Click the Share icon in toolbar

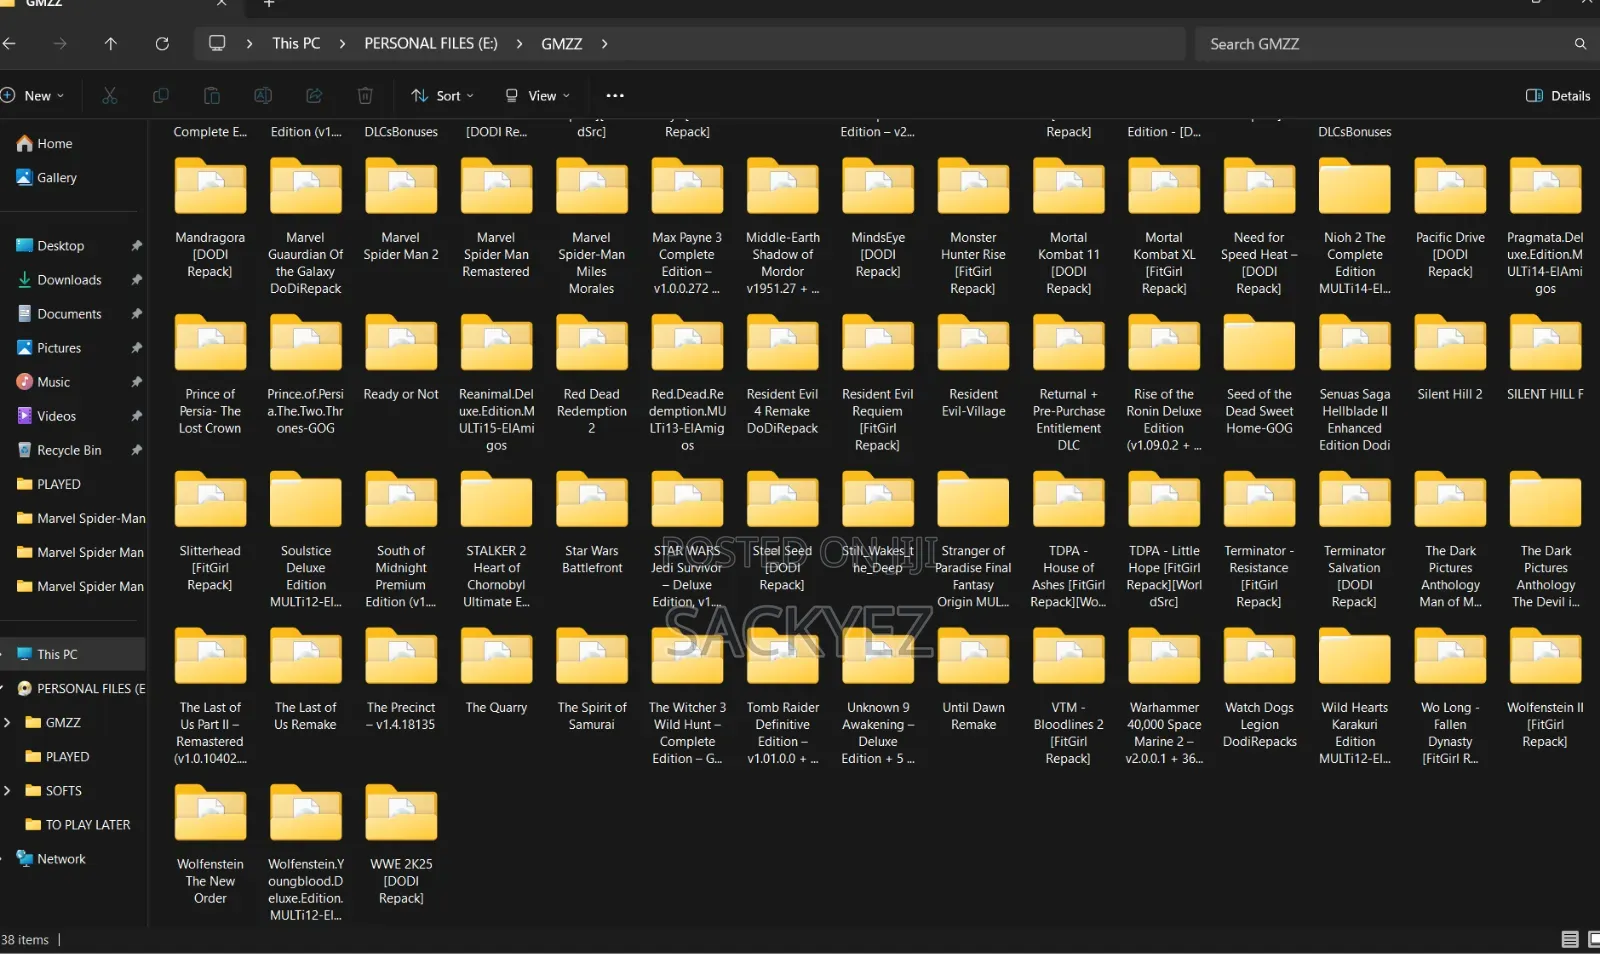(x=314, y=96)
